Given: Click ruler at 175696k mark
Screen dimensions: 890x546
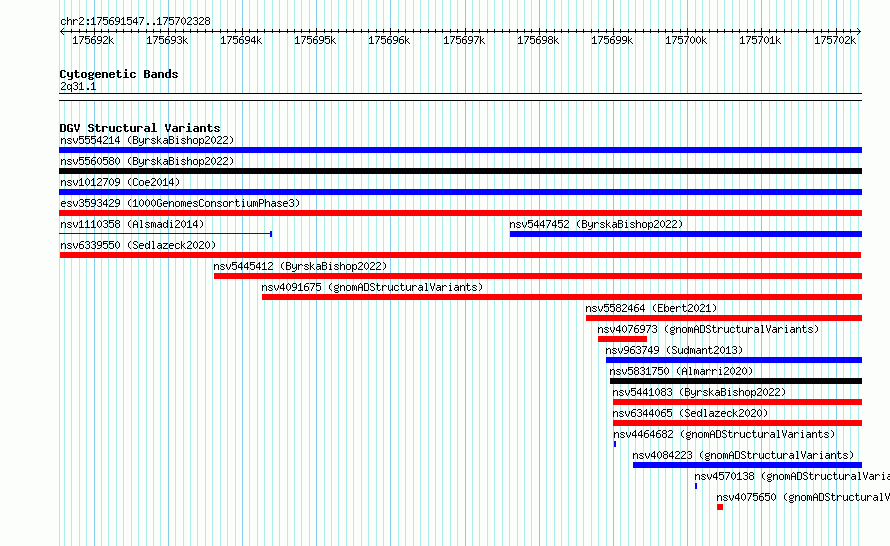Looking at the screenshot, I should [389, 40].
